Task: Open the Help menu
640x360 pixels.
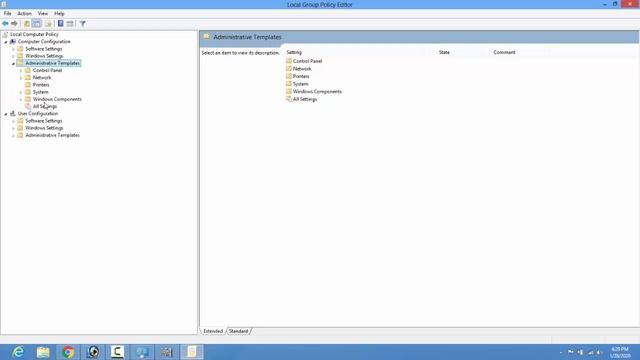Action: [x=59, y=13]
